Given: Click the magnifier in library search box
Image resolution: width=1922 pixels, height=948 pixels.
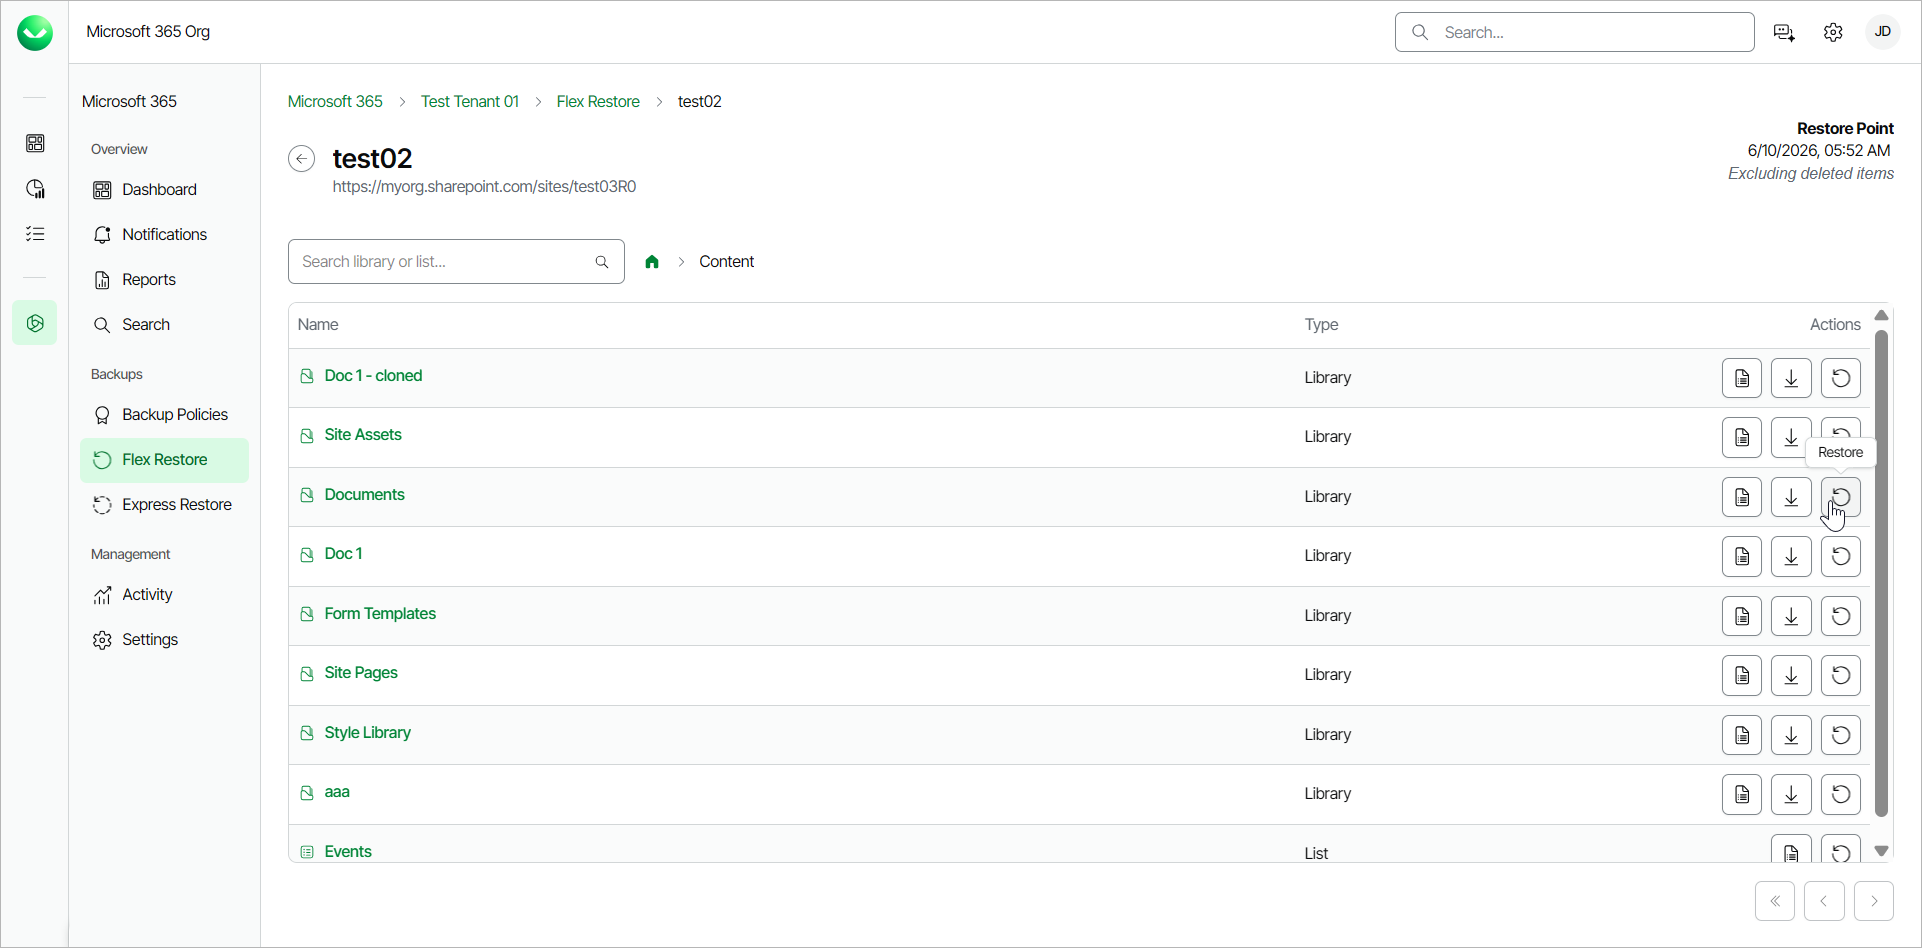Looking at the screenshot, I should 602,262.
